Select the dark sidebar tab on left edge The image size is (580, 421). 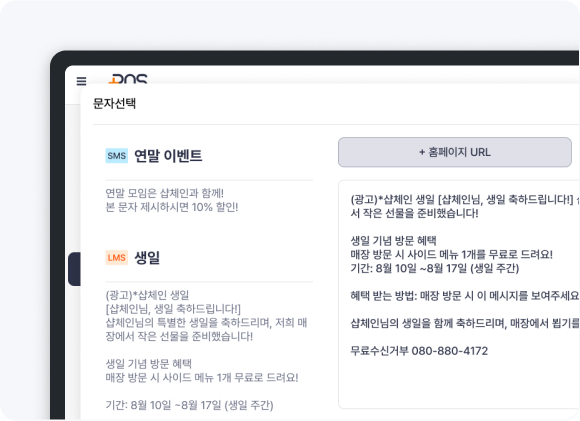[74, 269]
